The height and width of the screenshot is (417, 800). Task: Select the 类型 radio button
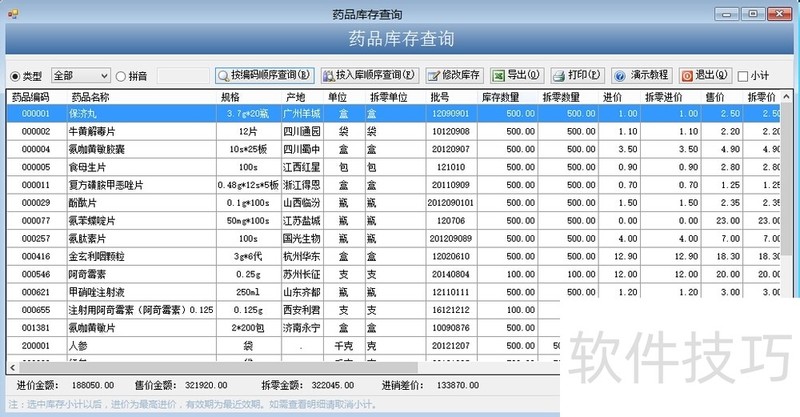15,76
